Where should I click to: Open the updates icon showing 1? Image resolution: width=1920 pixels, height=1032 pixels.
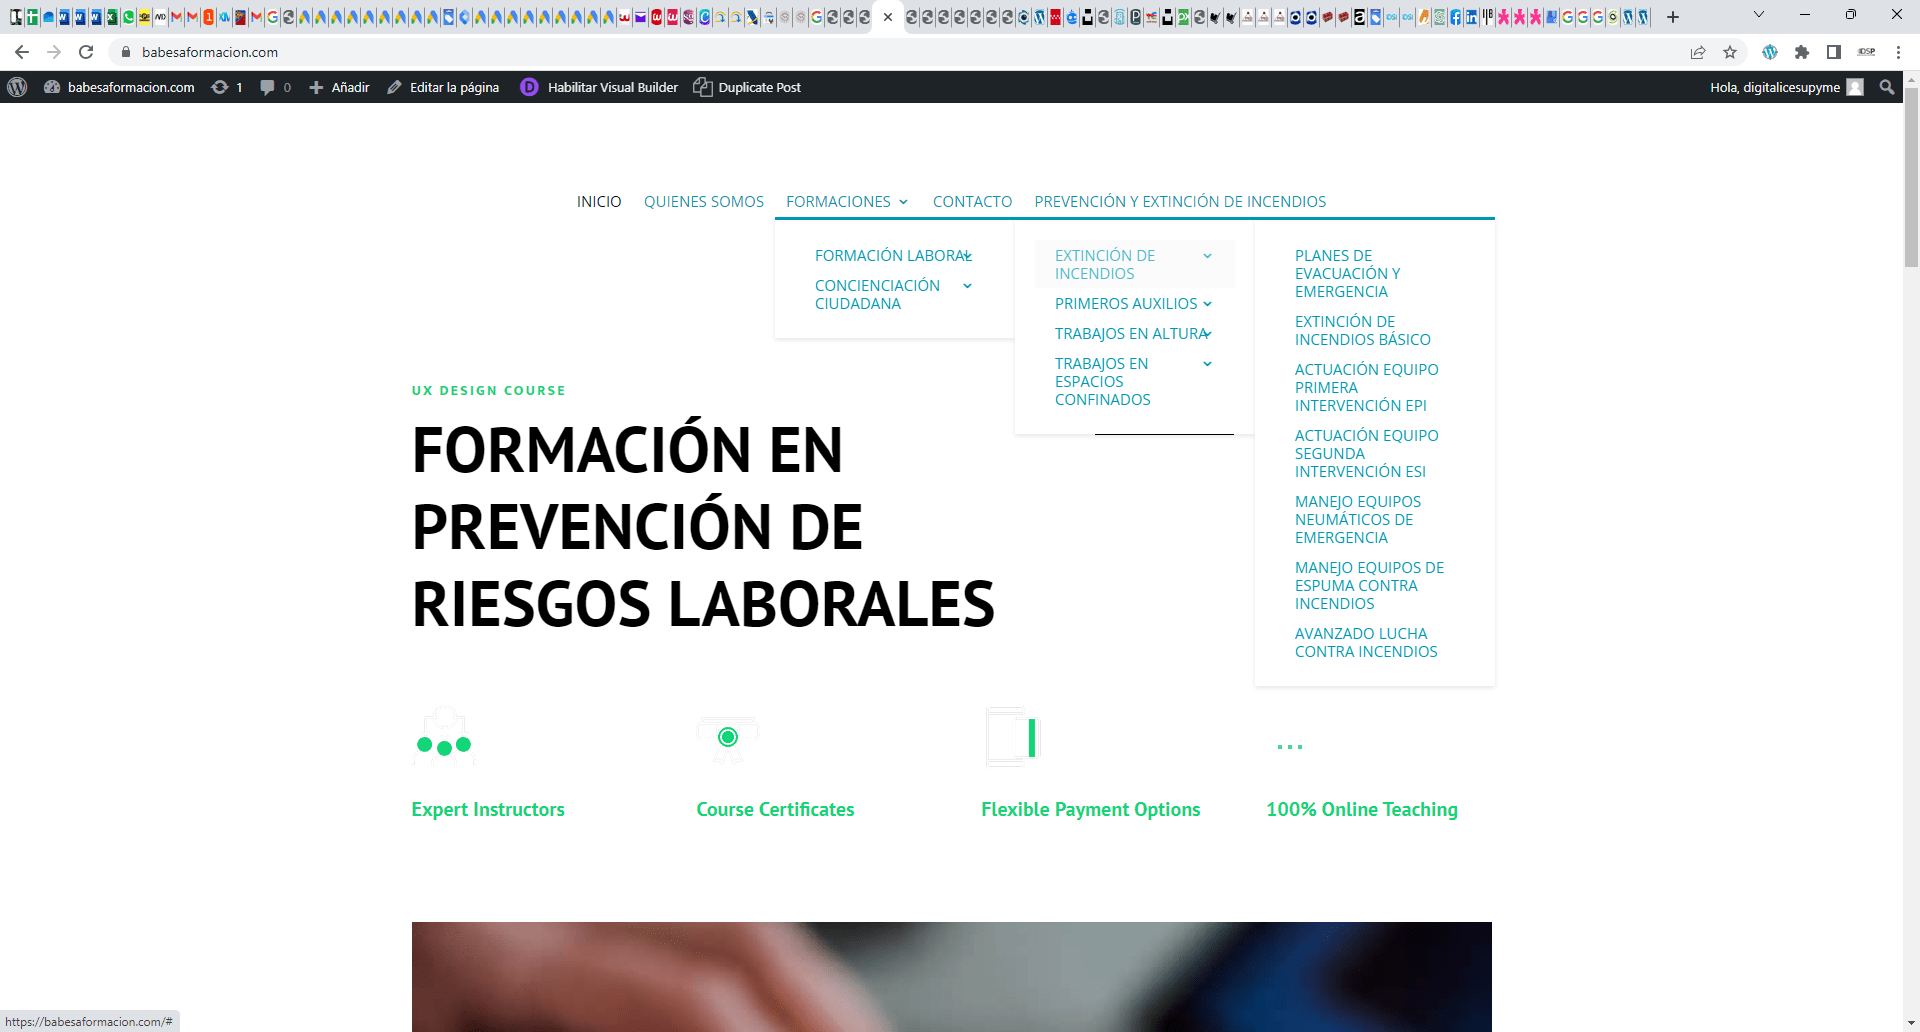click(227, 87)
